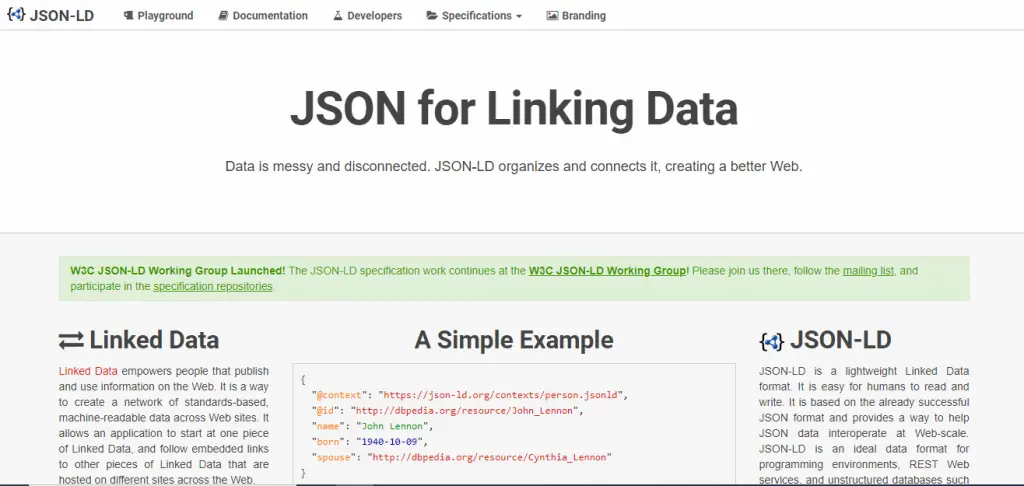This screenshot has height=486, width=1024.
Task: Click the "spouse" key in code example
Action: 334,458
